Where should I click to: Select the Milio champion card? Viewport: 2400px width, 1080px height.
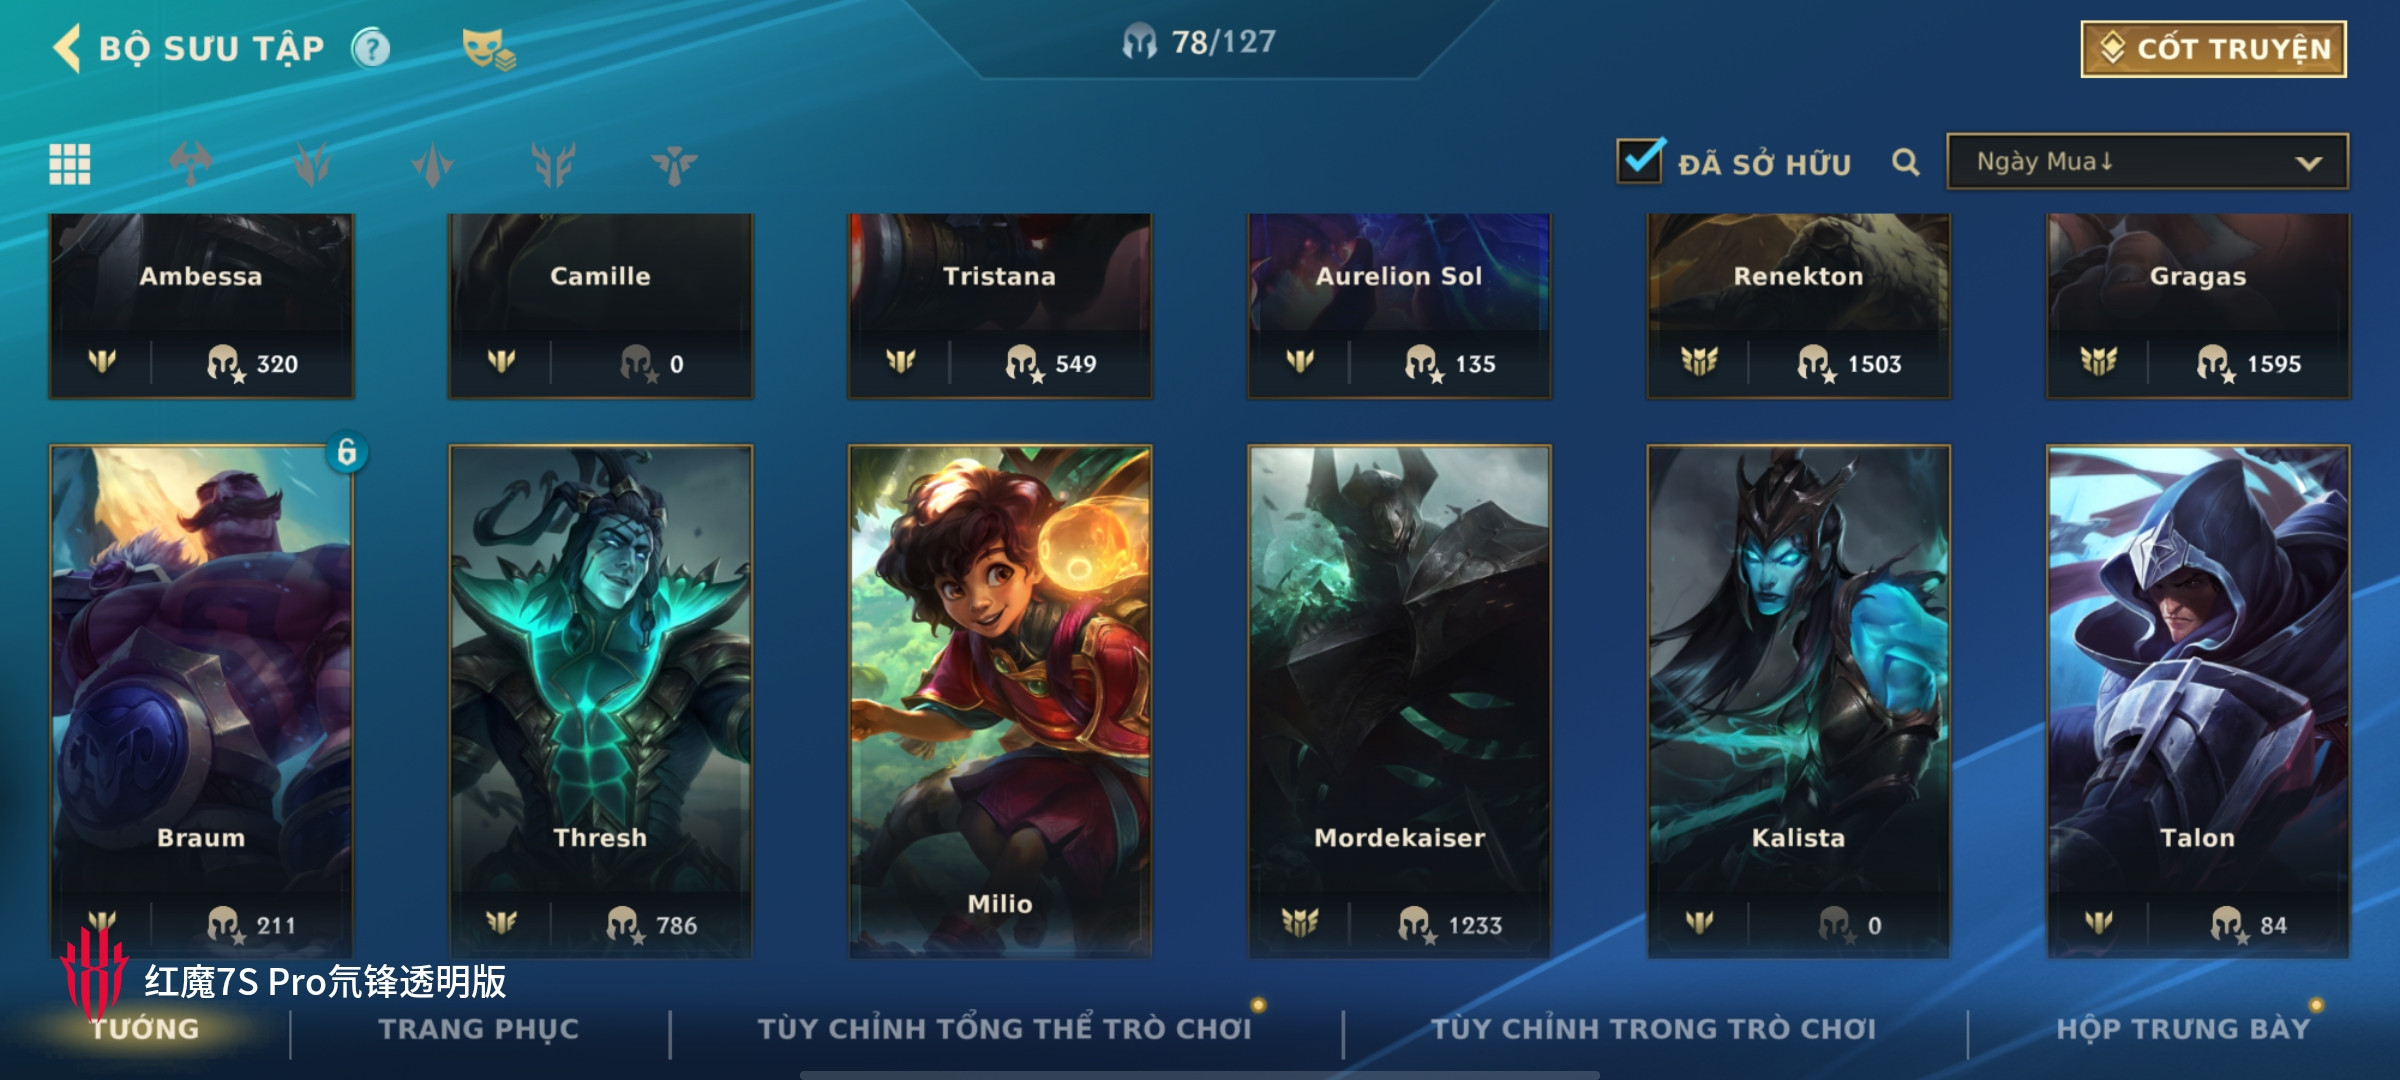pyautogui.click(x=1000, y=701)
